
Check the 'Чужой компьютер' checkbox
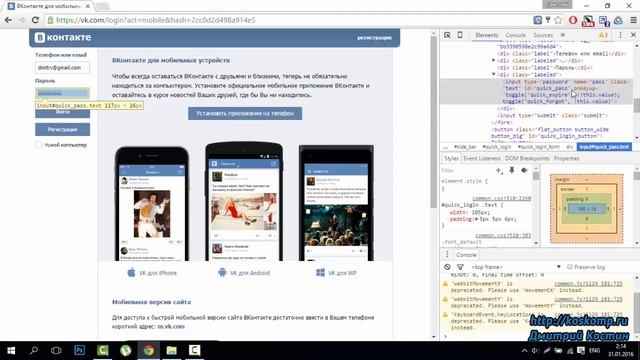point(38,145)
